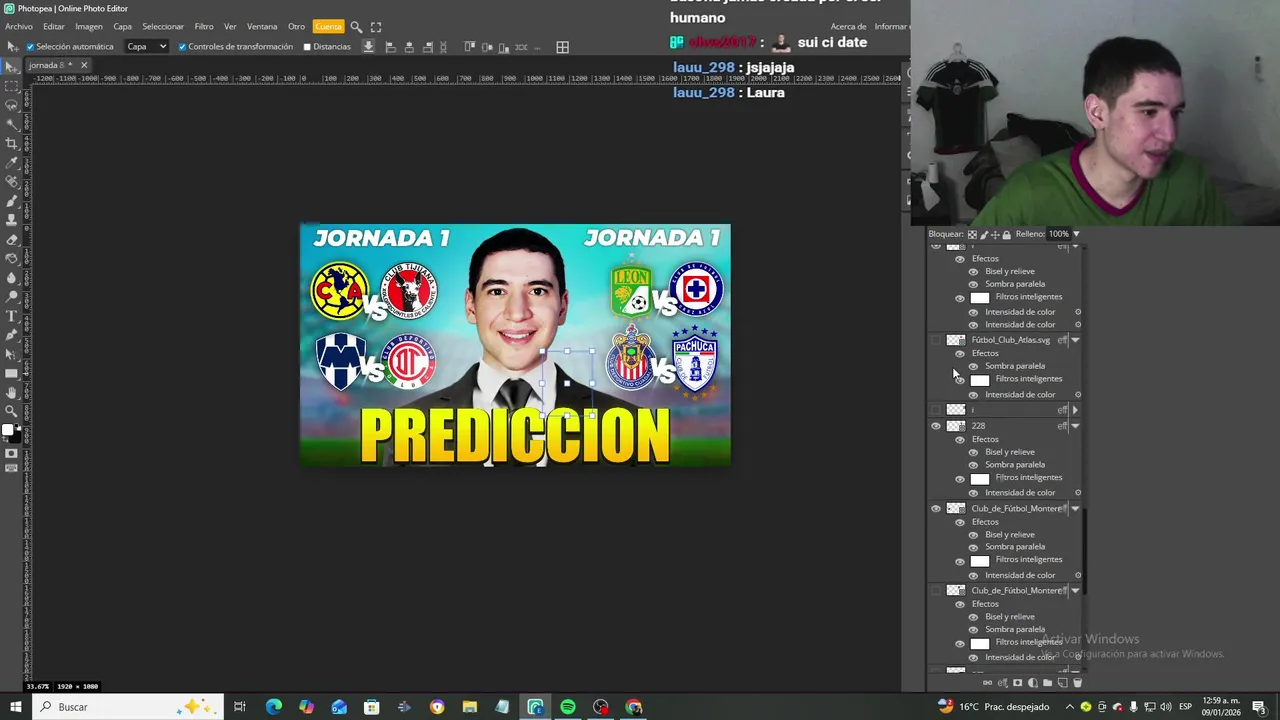
Task: Toggle visibility of layer 228
Action: point(936,426)
